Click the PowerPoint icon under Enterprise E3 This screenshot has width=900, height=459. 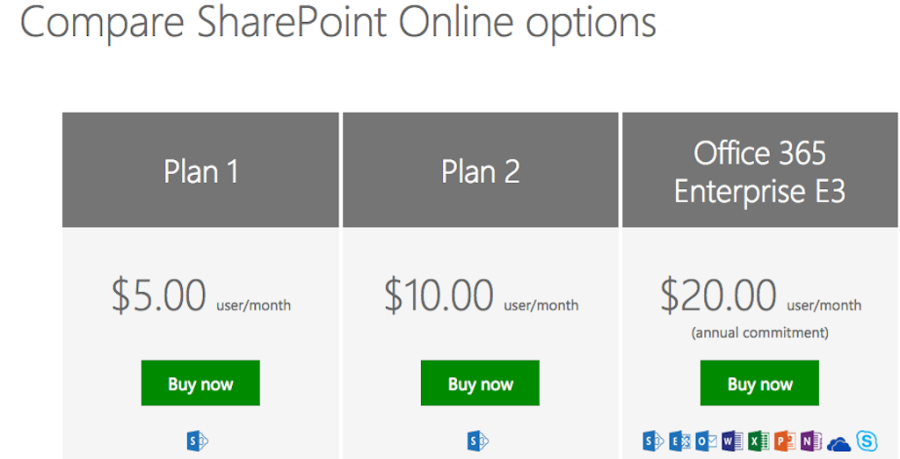pyautogui.click(x=784, y=441)
